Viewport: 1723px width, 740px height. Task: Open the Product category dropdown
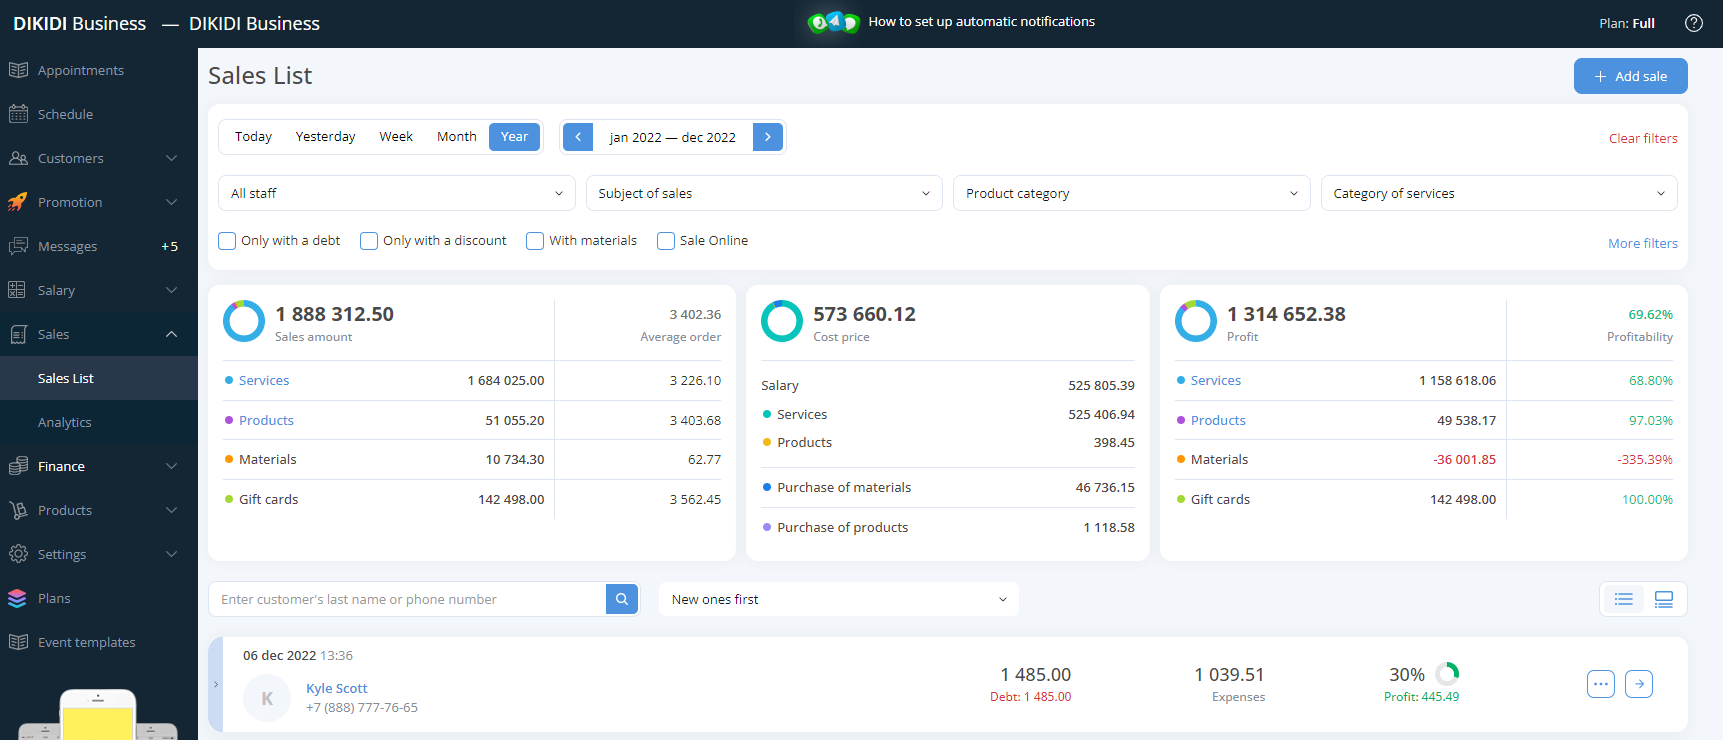click(1132, 193)
